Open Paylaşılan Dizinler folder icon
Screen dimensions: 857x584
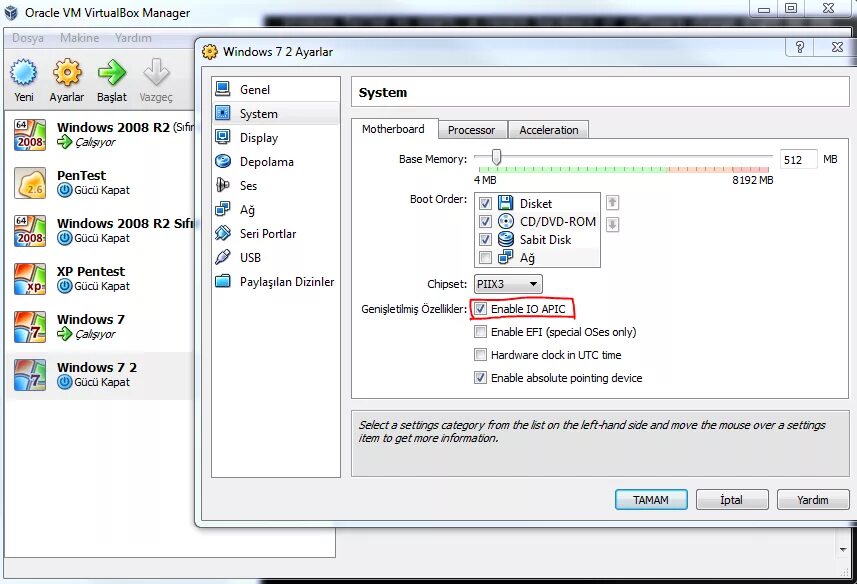pyautogui.click(x=223, y=281)
